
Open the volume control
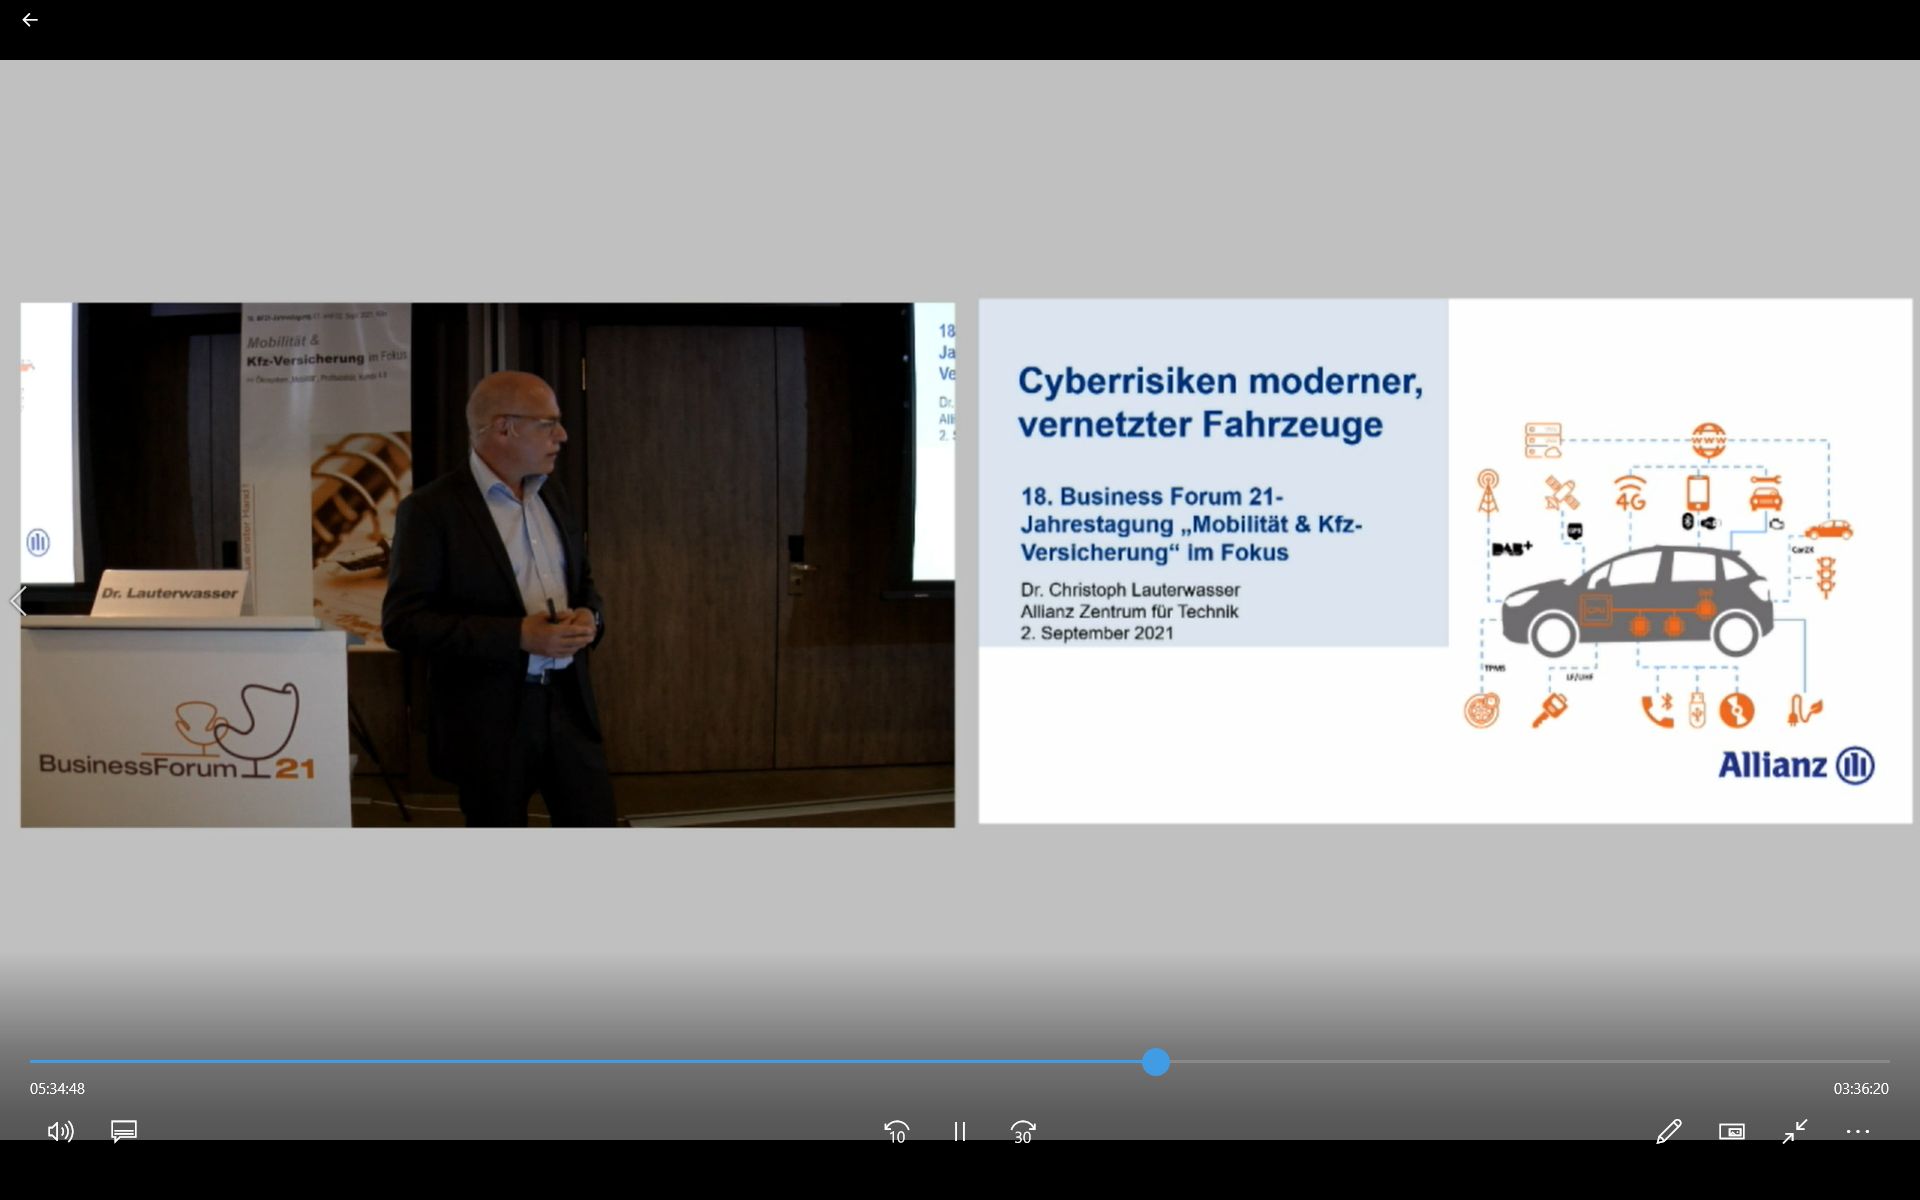(60, 1131)
